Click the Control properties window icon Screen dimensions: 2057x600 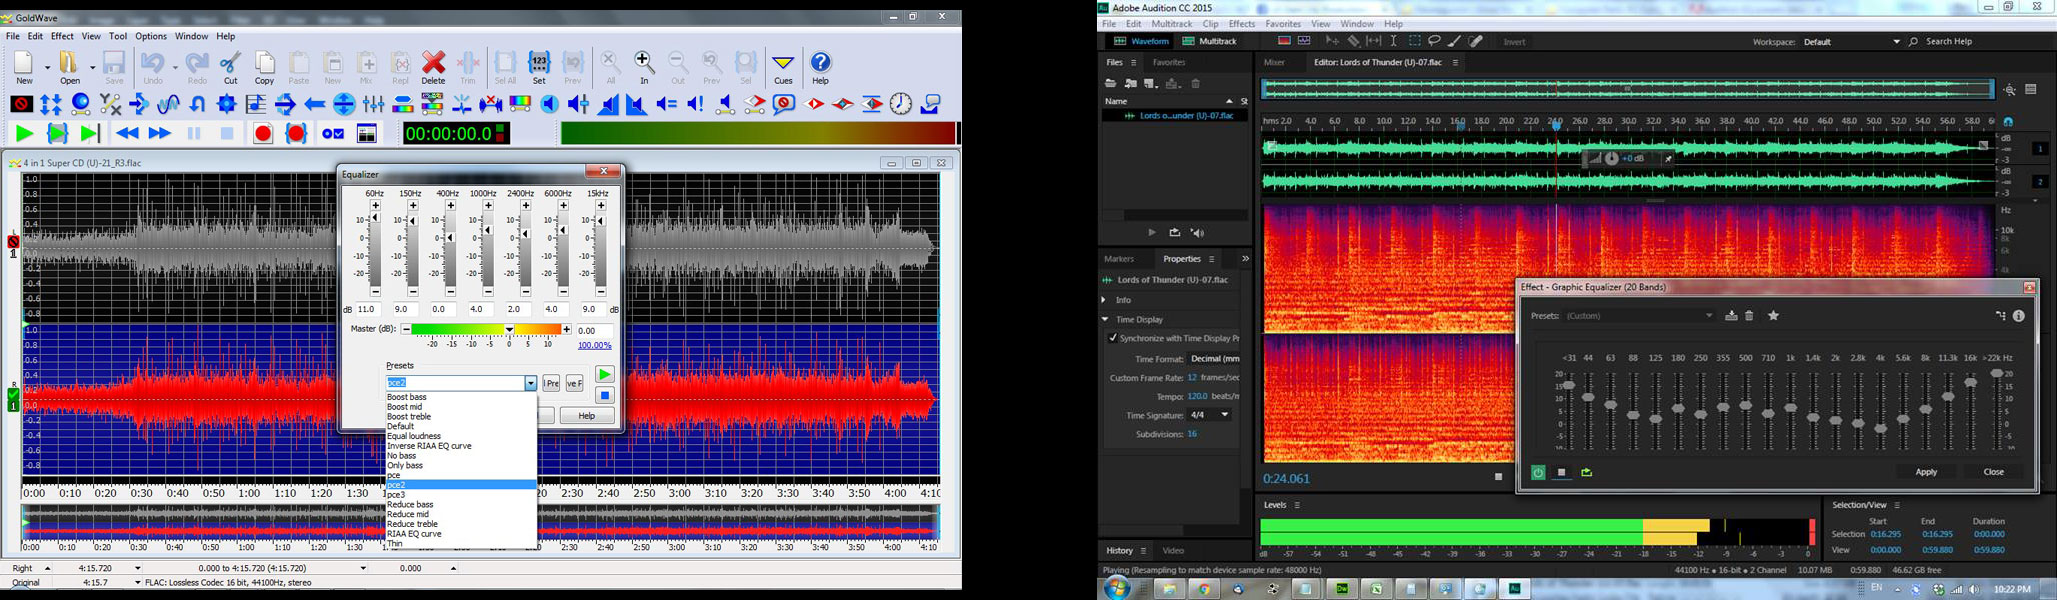[367, 133]
